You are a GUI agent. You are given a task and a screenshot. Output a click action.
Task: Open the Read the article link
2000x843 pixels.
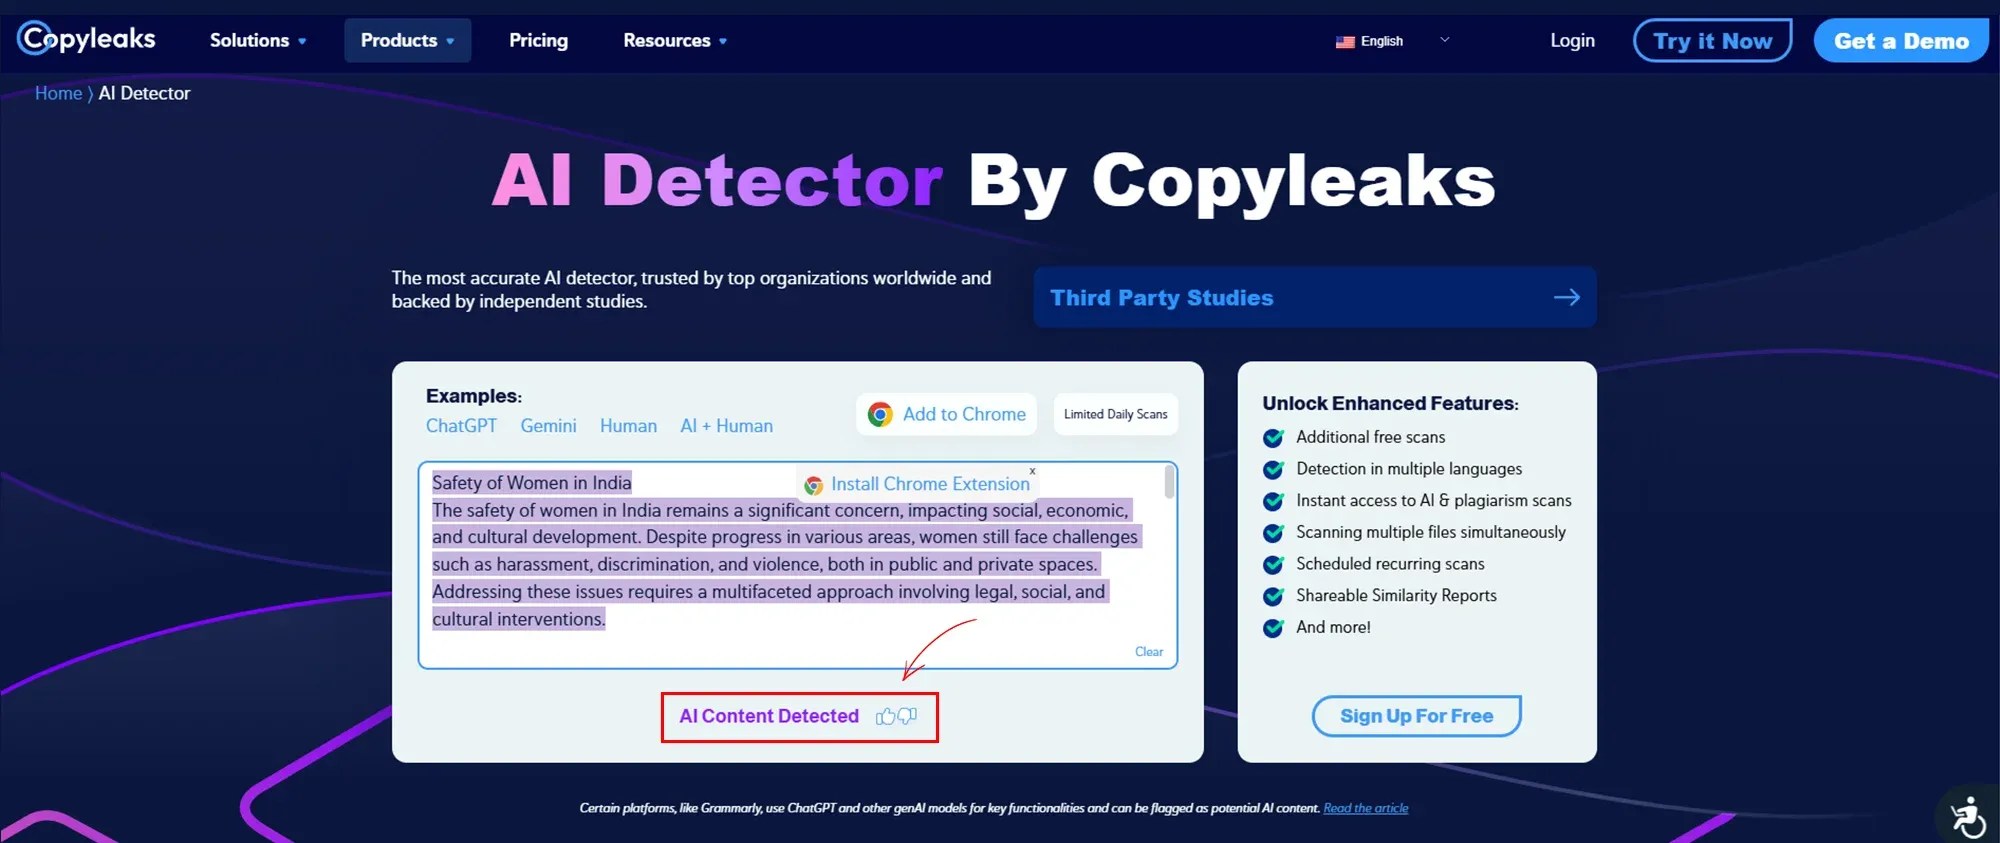pos(1365,808)
